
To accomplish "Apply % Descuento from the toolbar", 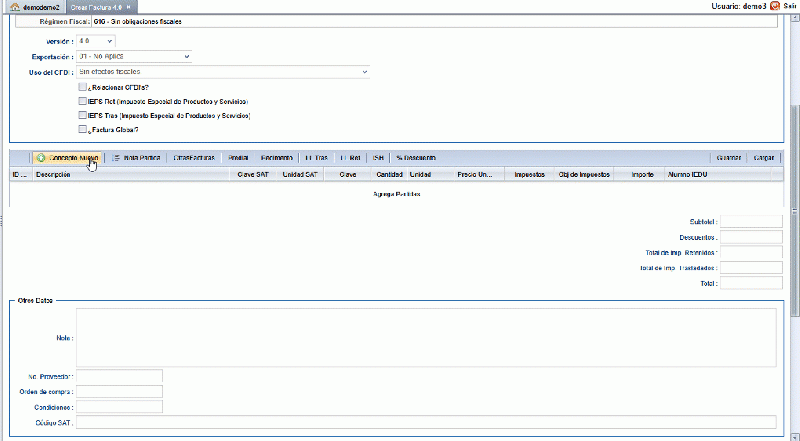I will coord(416,158).
